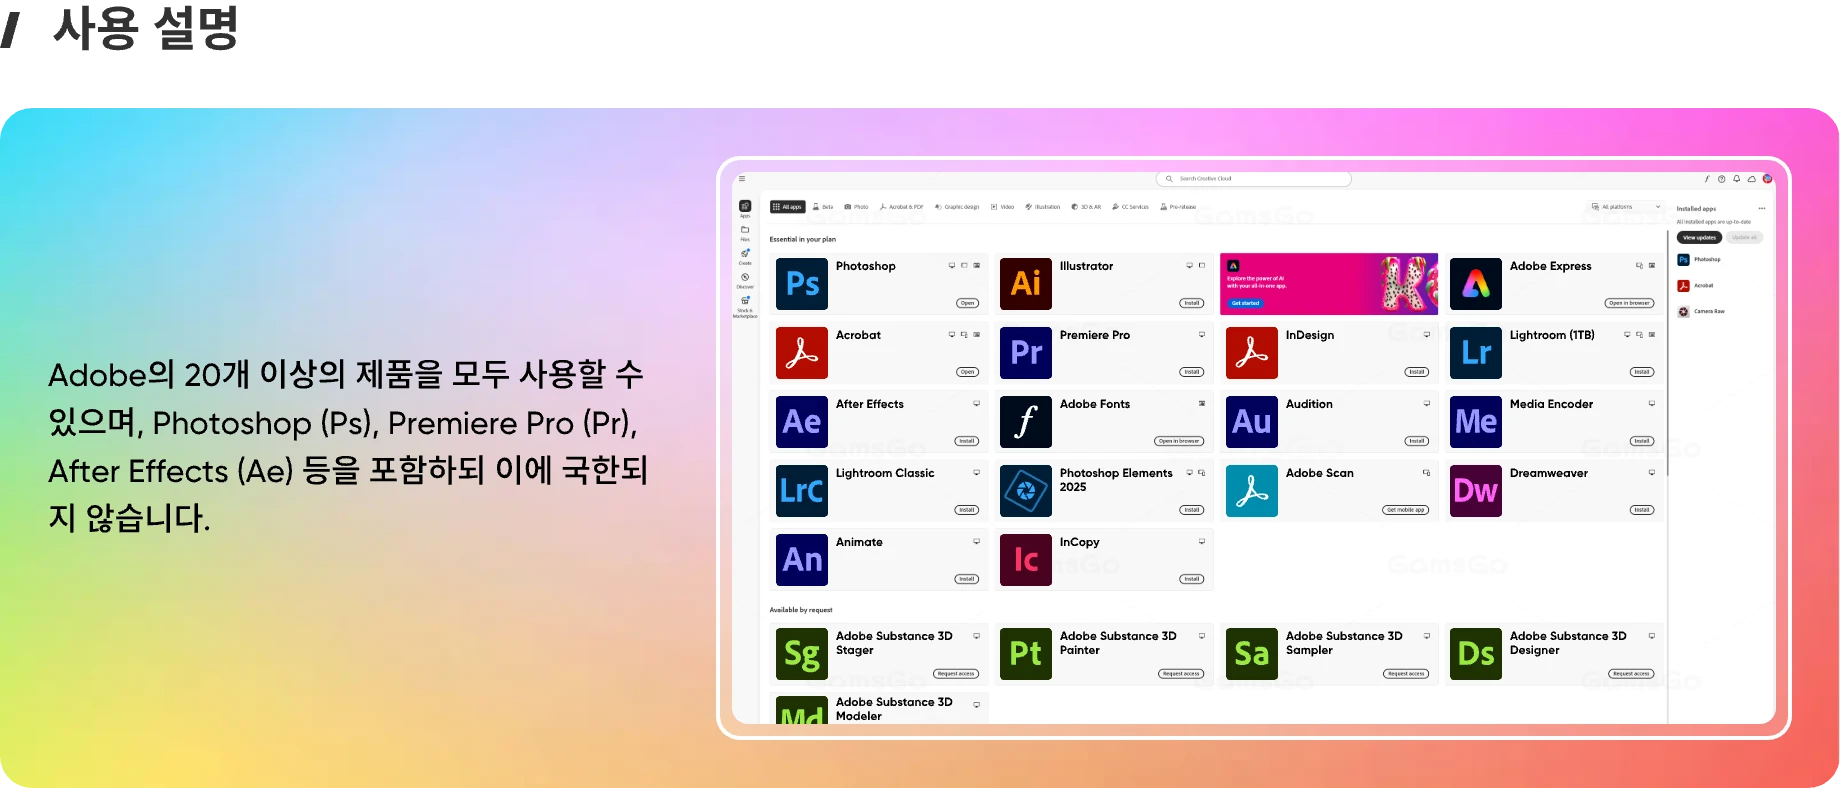The height and width of the screenshot is (788, 1840).
Task: Click the Substance 3D Painter Pt icon
Action: click(1026, 654)
